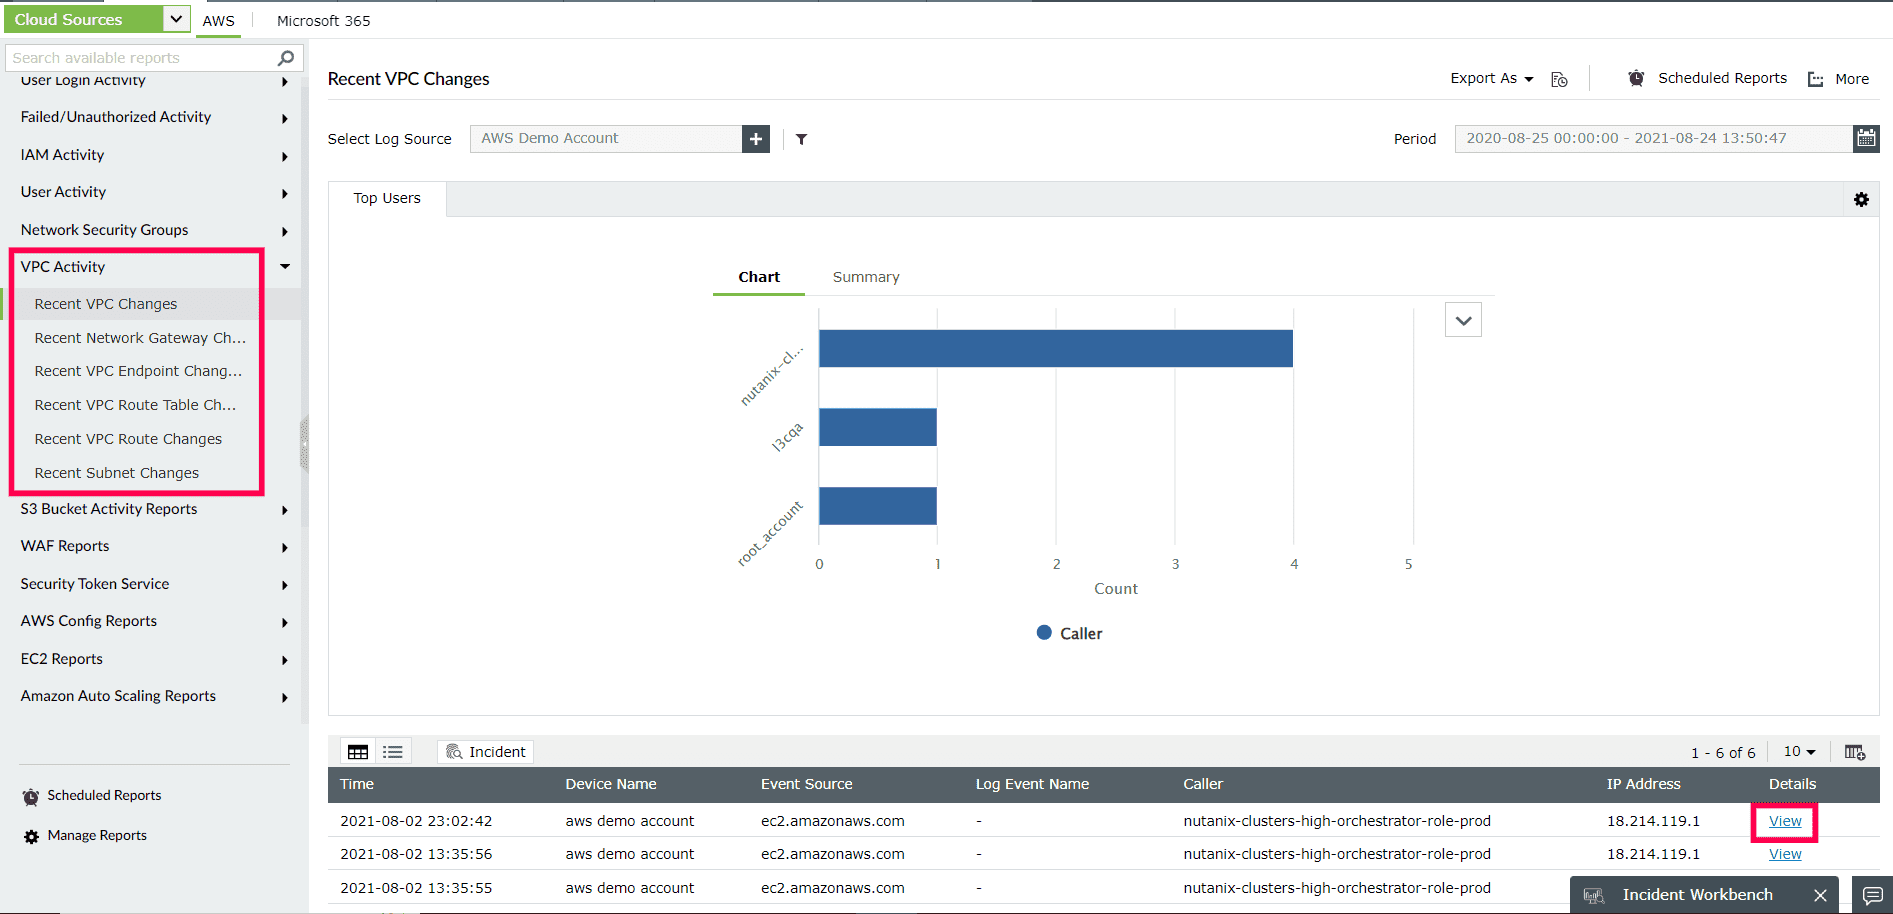The width and height of the screenshot is (1893, 914).
Task: Click the More icon at top right
Action: (1815, 79)
